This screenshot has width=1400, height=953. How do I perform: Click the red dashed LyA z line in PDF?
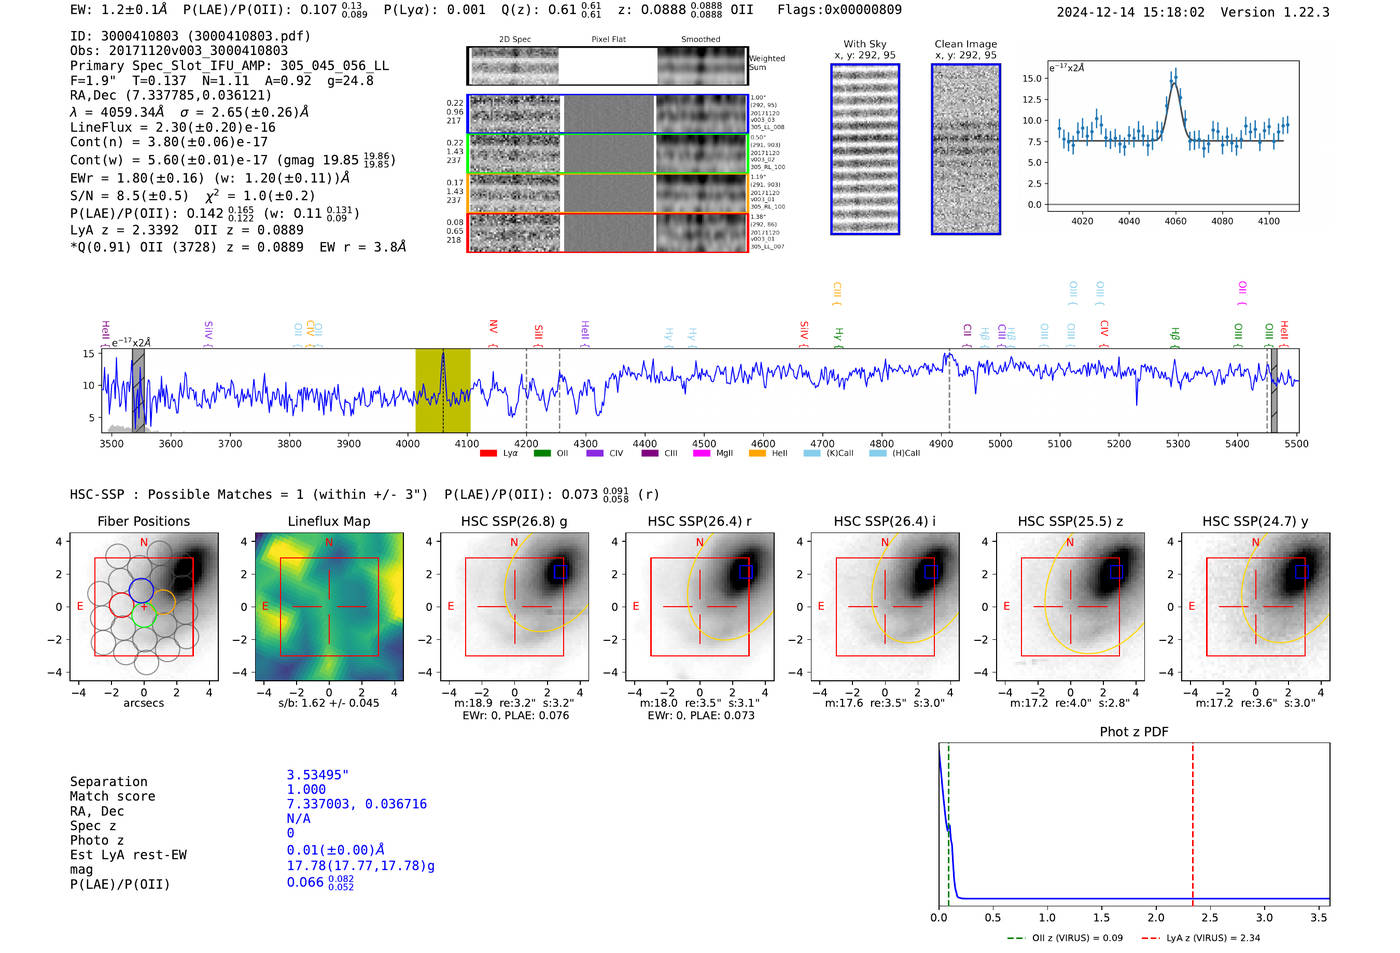tap(1193, 825)
